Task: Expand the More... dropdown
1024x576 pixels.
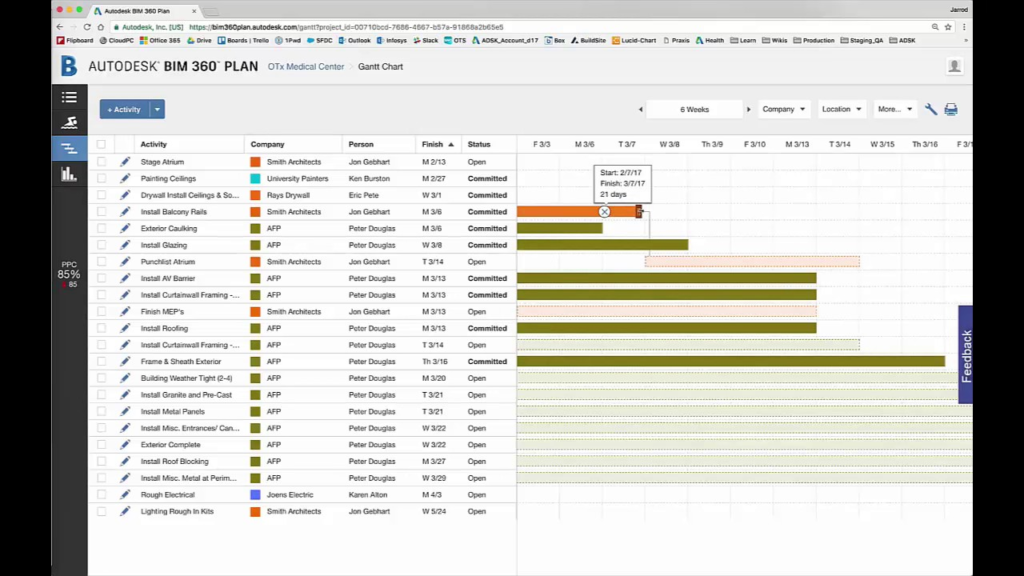Action: [x=895, y=109]
